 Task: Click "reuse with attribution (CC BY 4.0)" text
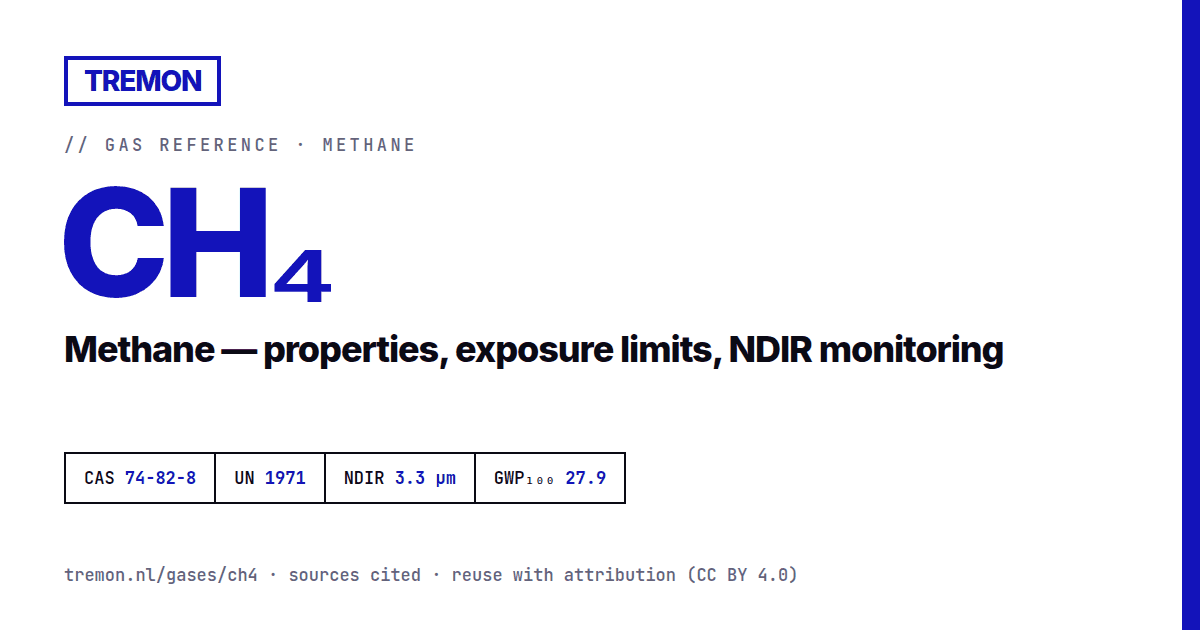[x=625, y=575]
